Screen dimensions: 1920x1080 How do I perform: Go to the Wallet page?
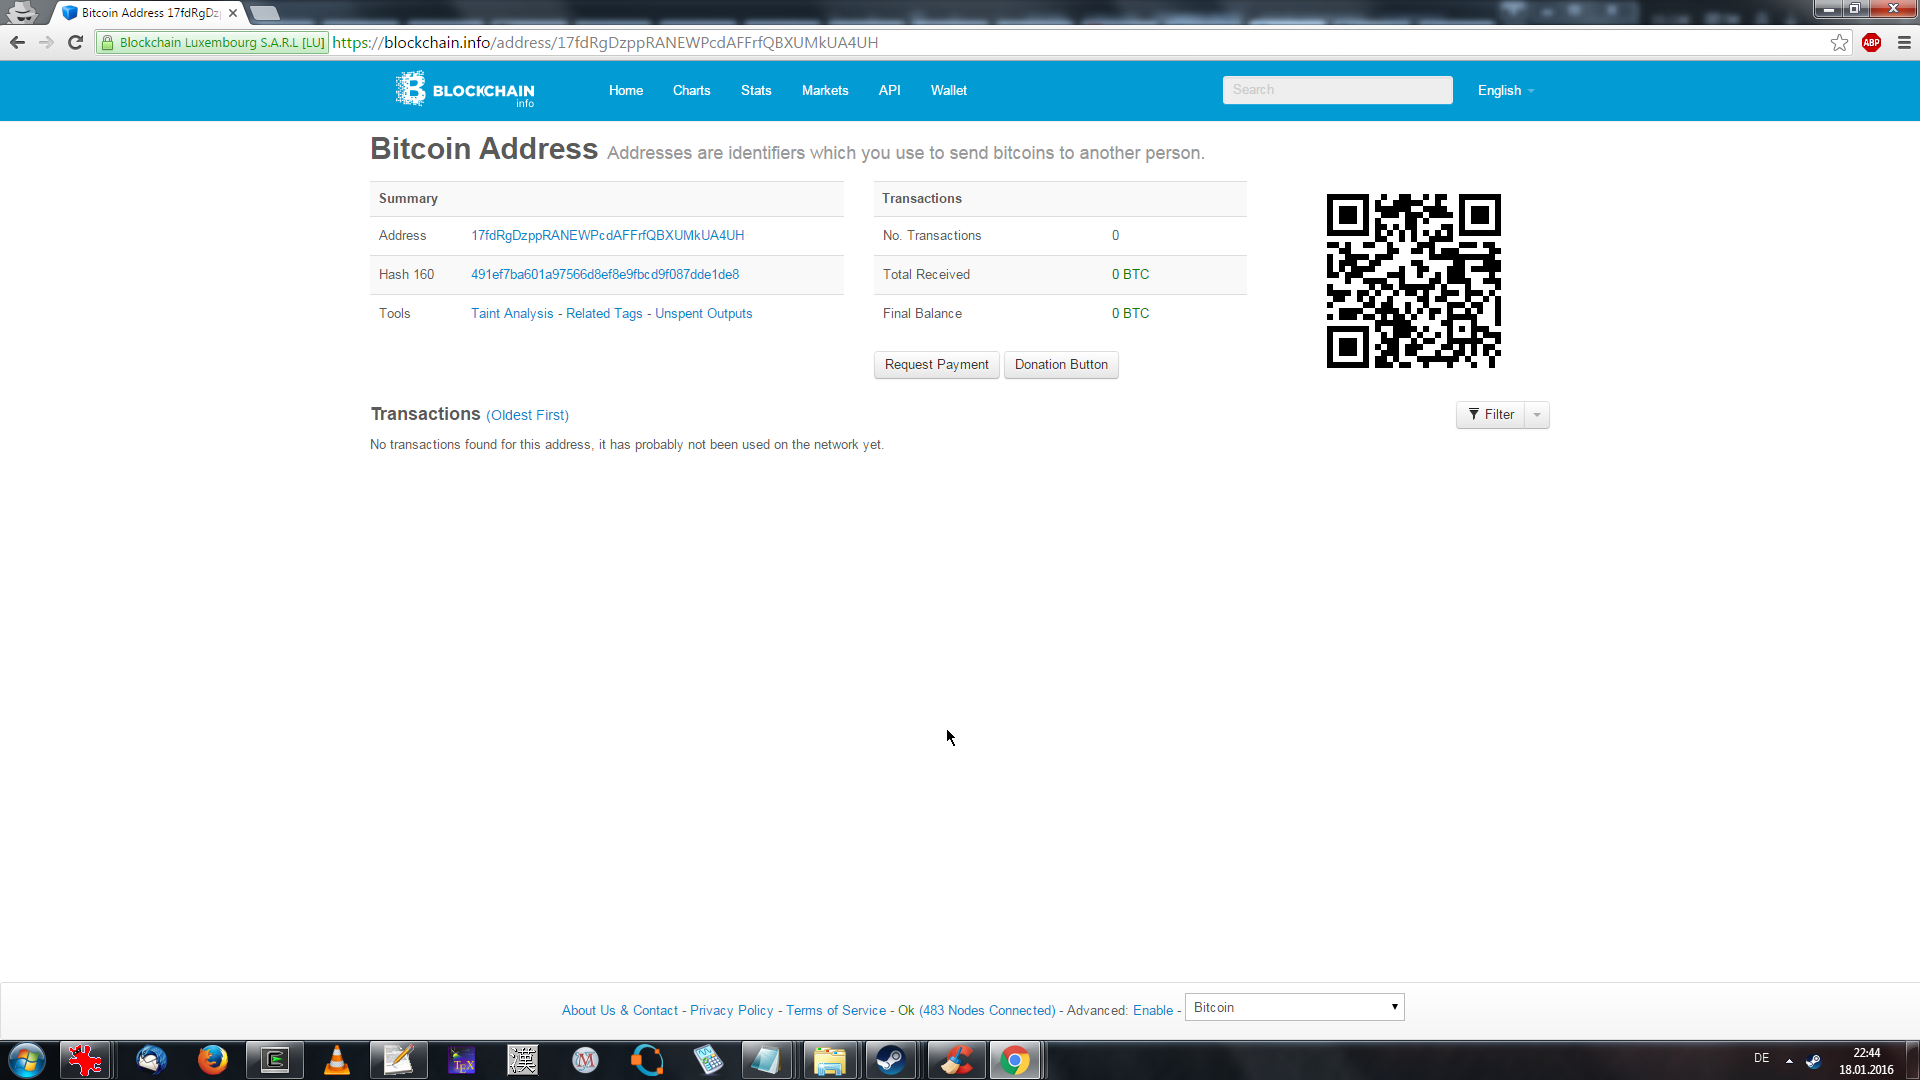click(948, 90)
